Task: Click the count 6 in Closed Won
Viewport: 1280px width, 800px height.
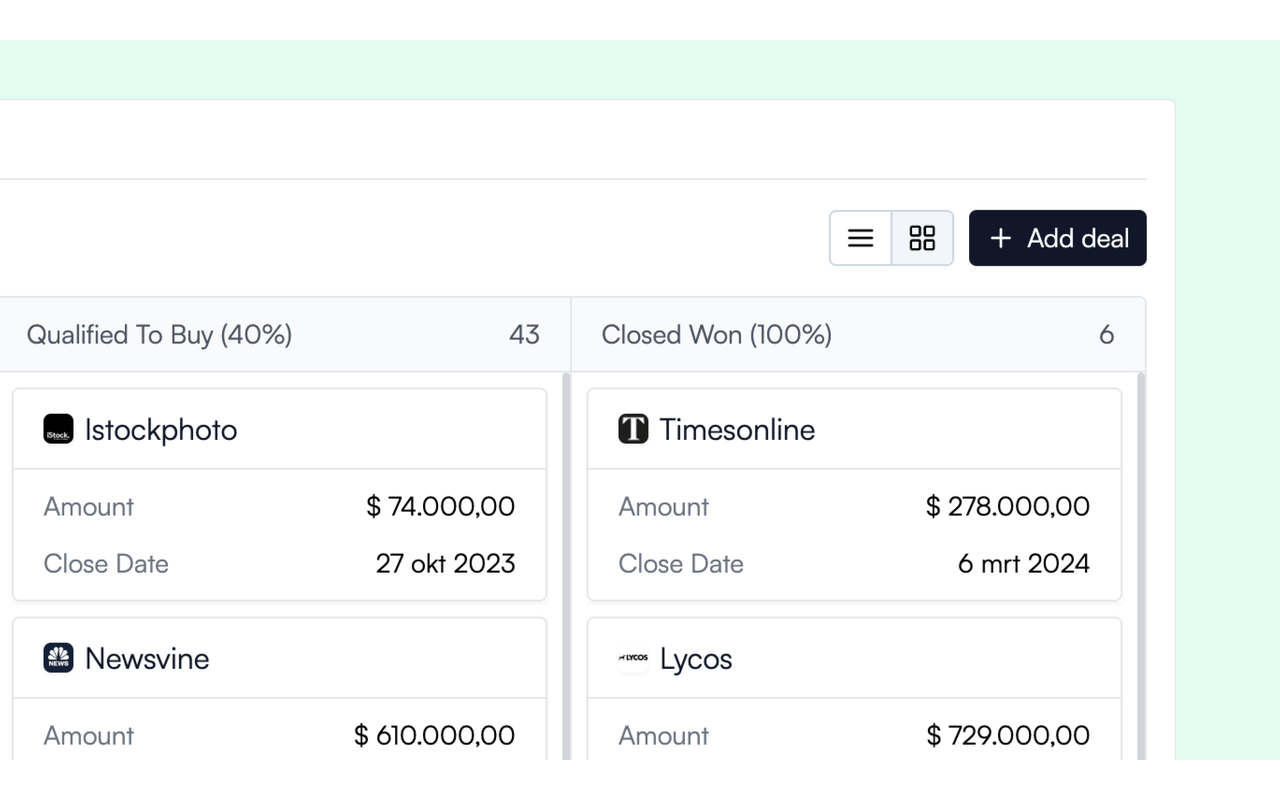Action: click(1106, 335)
